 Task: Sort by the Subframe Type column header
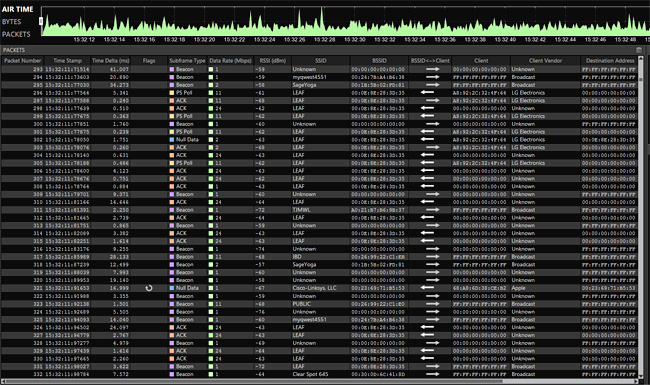click(x=187, y=61)
